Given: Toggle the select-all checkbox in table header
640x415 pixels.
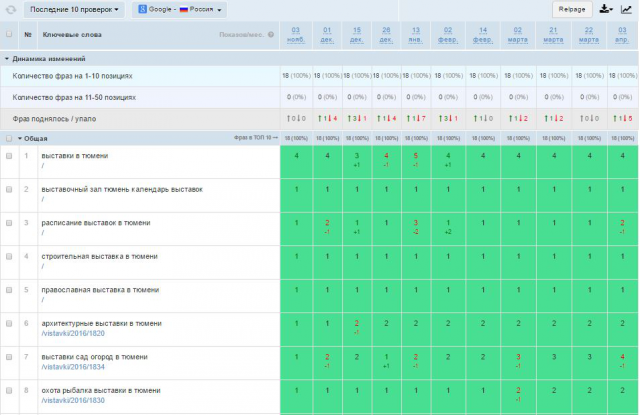Looking at the screenshot, I should click(x=9, y=34).
